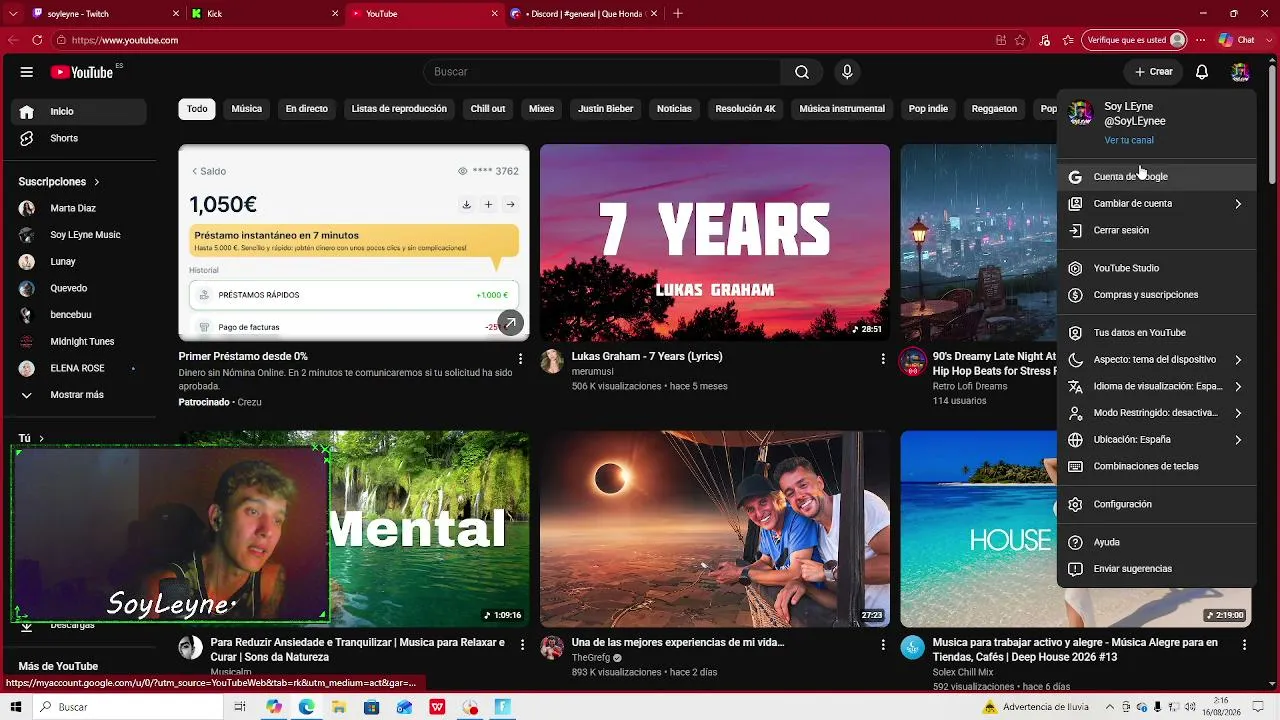Refresh the page in the browser
This screenshot has height=720, width=1280.
(37, 40)
